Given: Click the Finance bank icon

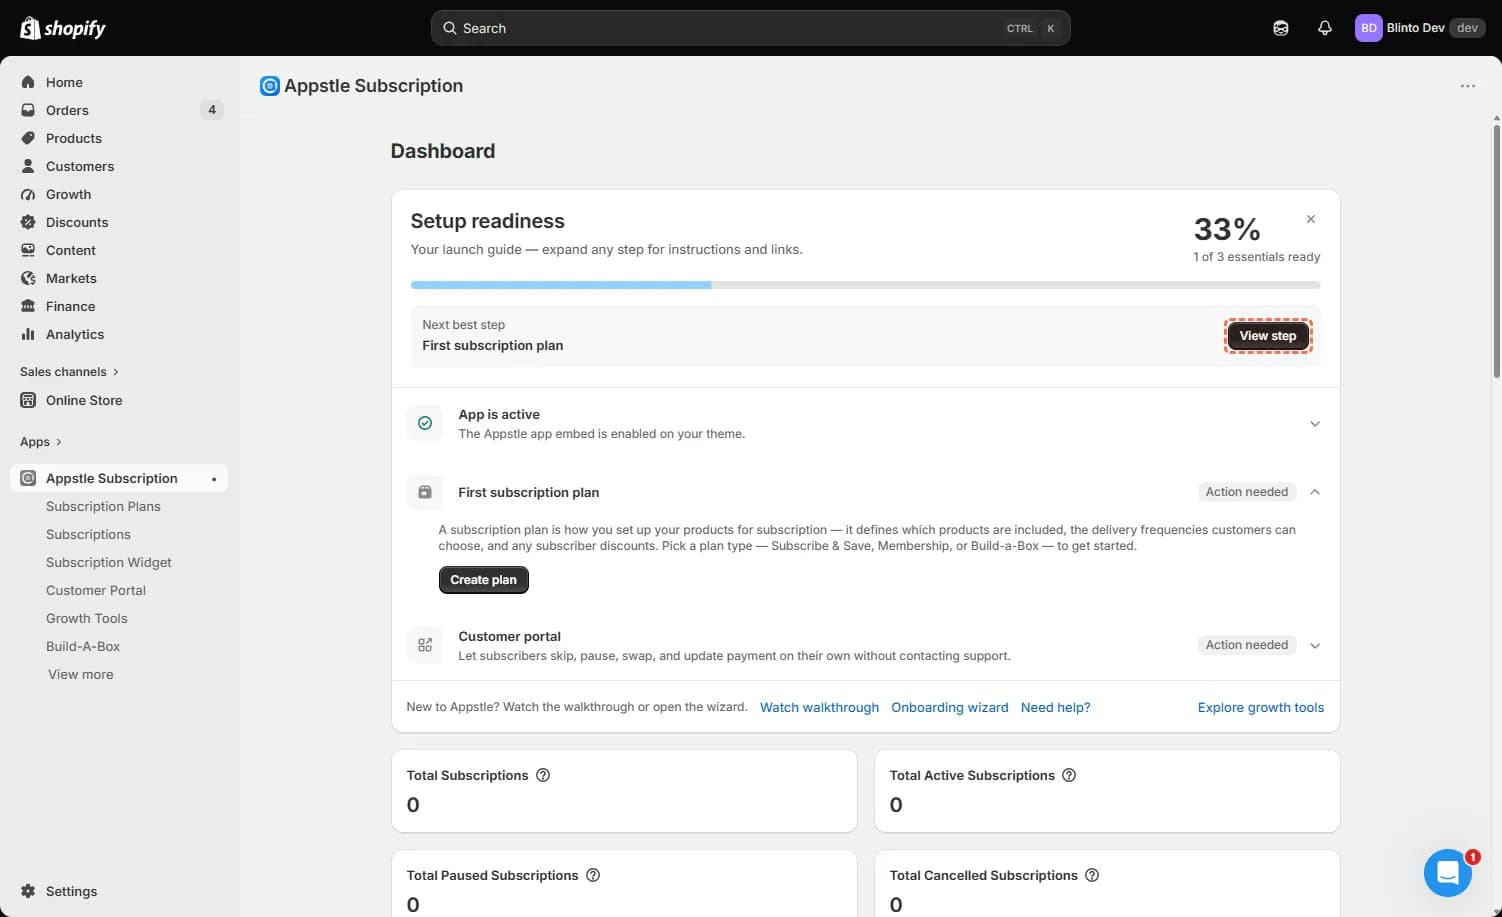Looking at the screenshot, I should [28, 306].
